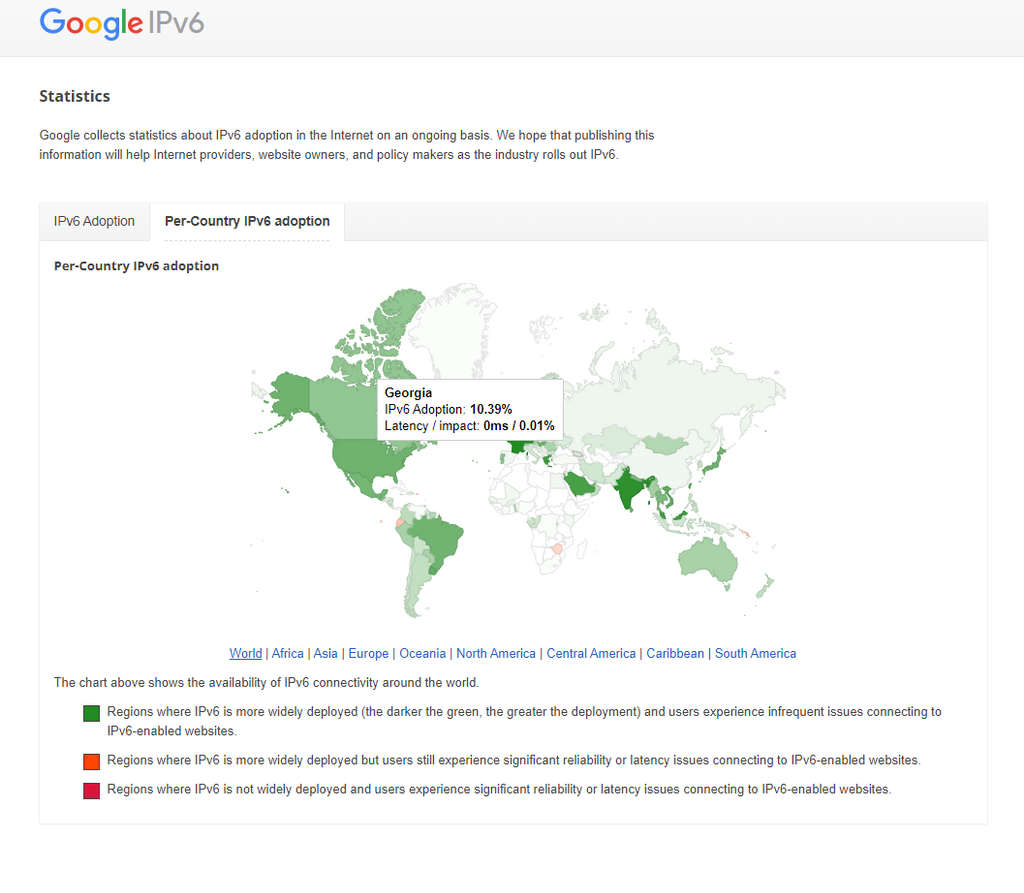Screen dimensions: 1024x893
Task: Go to the North America map
Action: click(496, 653)
